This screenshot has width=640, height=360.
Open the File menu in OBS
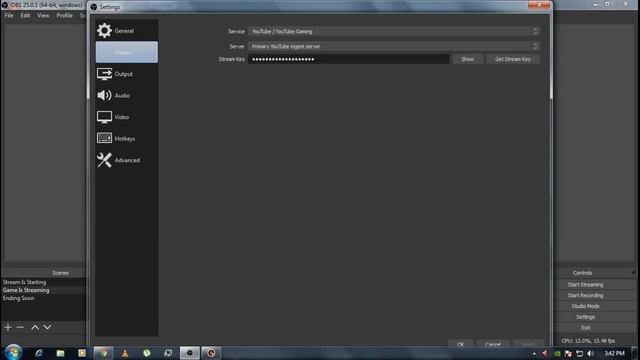click(9, 16)
